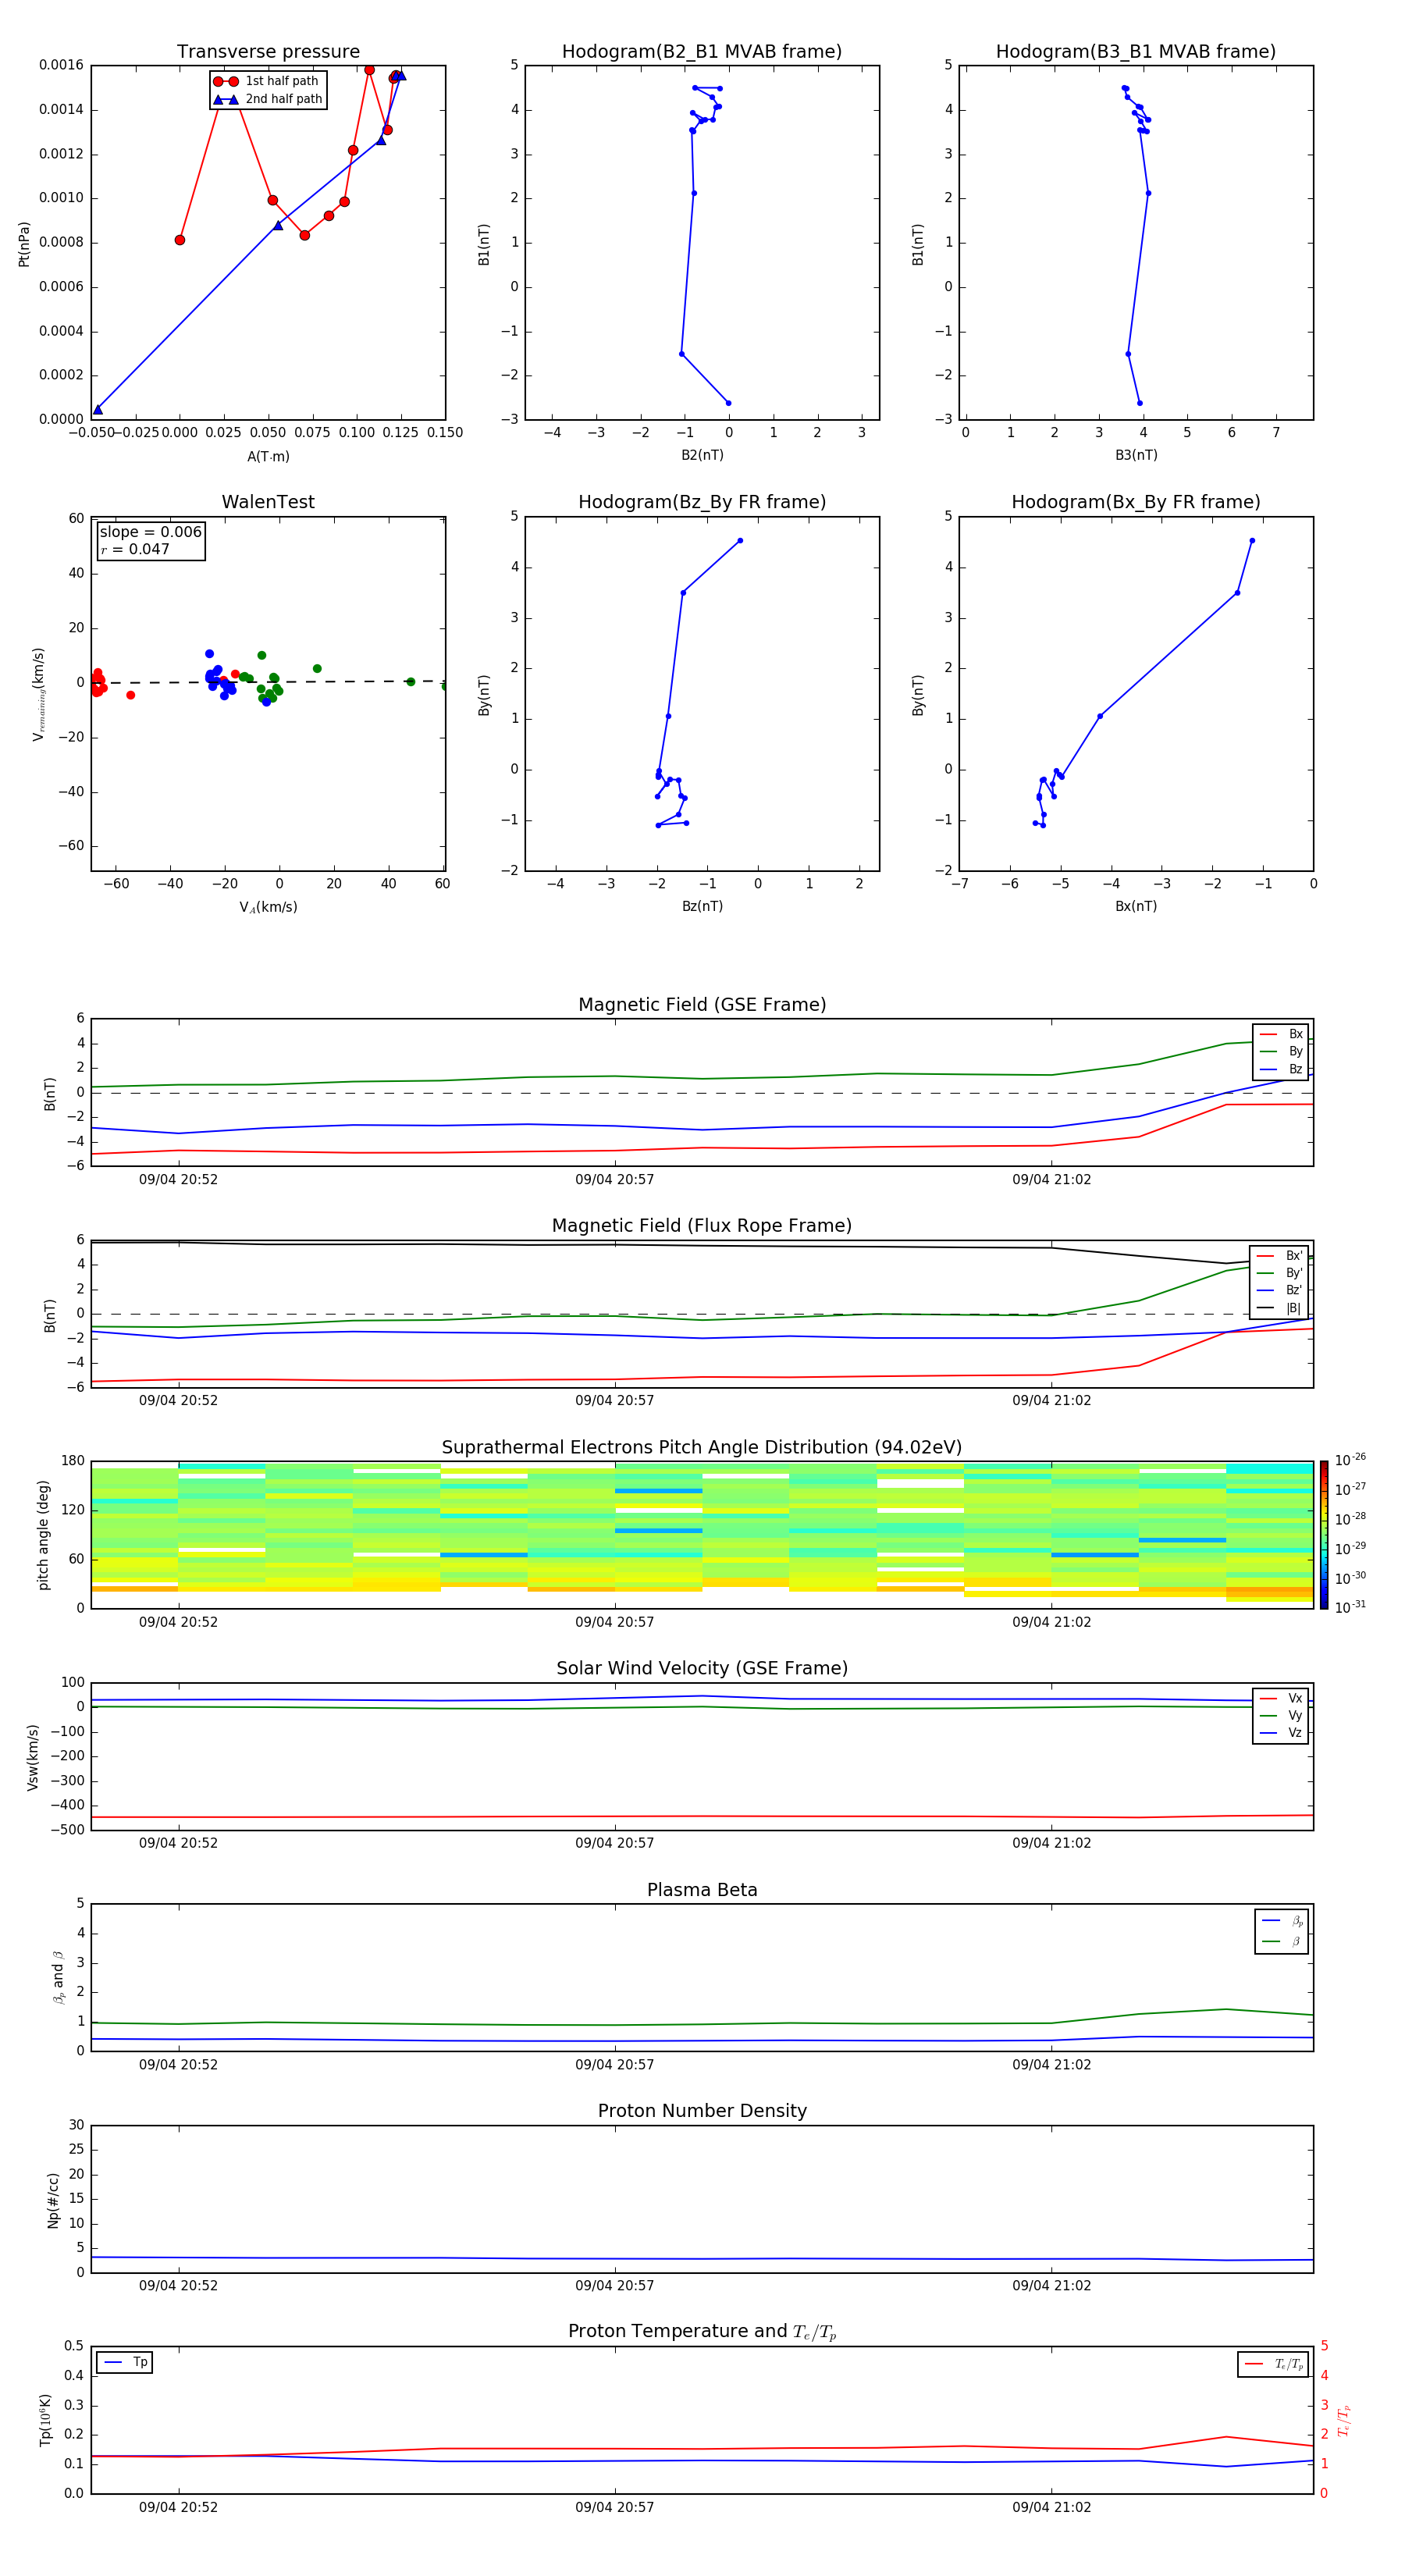
Task: Click the Plasma Beta legend box
Action: click(x=1282, y=1931)
